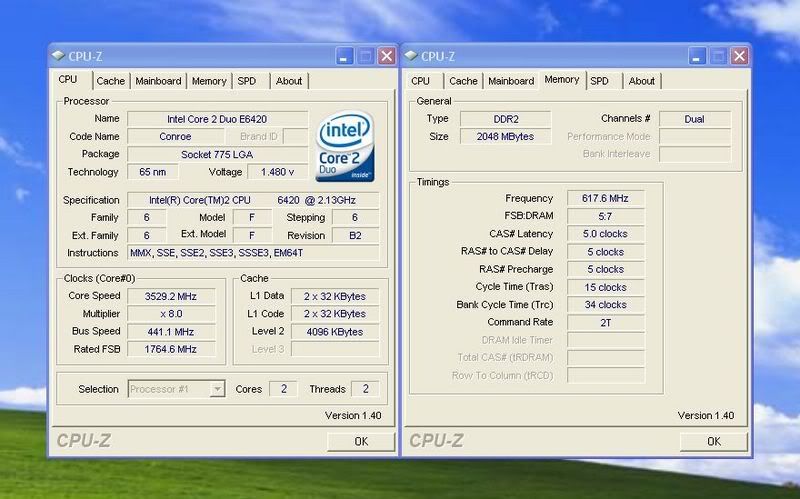The image size is (800, 499).
Task: Click the Stepping value field
Action: point(356,217)
